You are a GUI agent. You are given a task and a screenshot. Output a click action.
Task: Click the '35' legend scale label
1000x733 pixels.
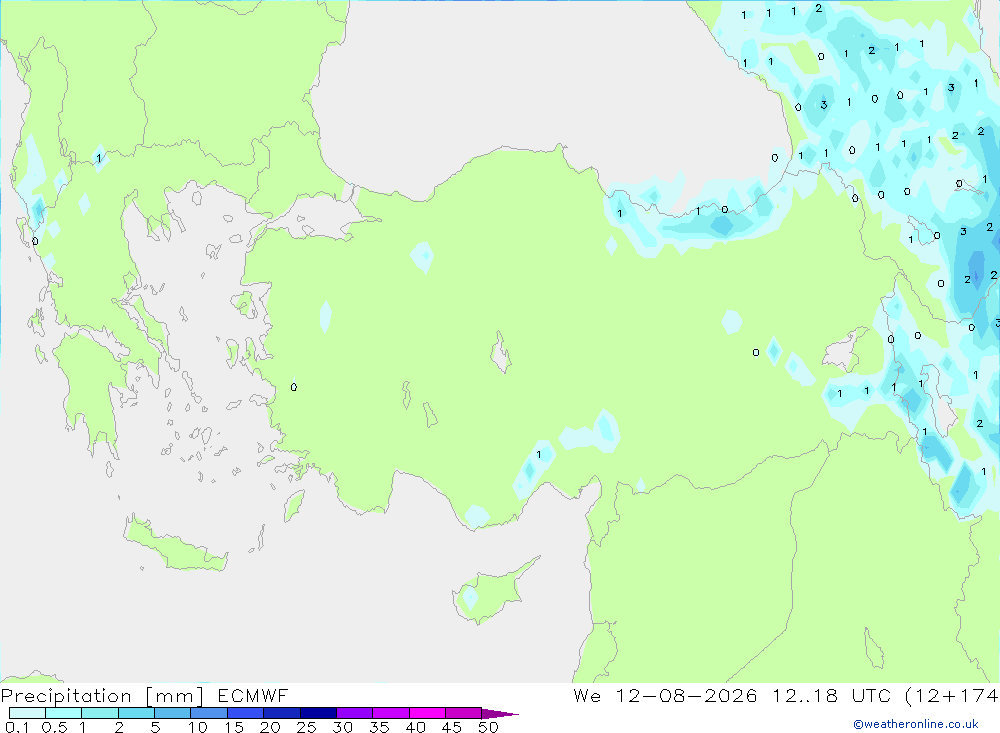[x=379, y=727]
